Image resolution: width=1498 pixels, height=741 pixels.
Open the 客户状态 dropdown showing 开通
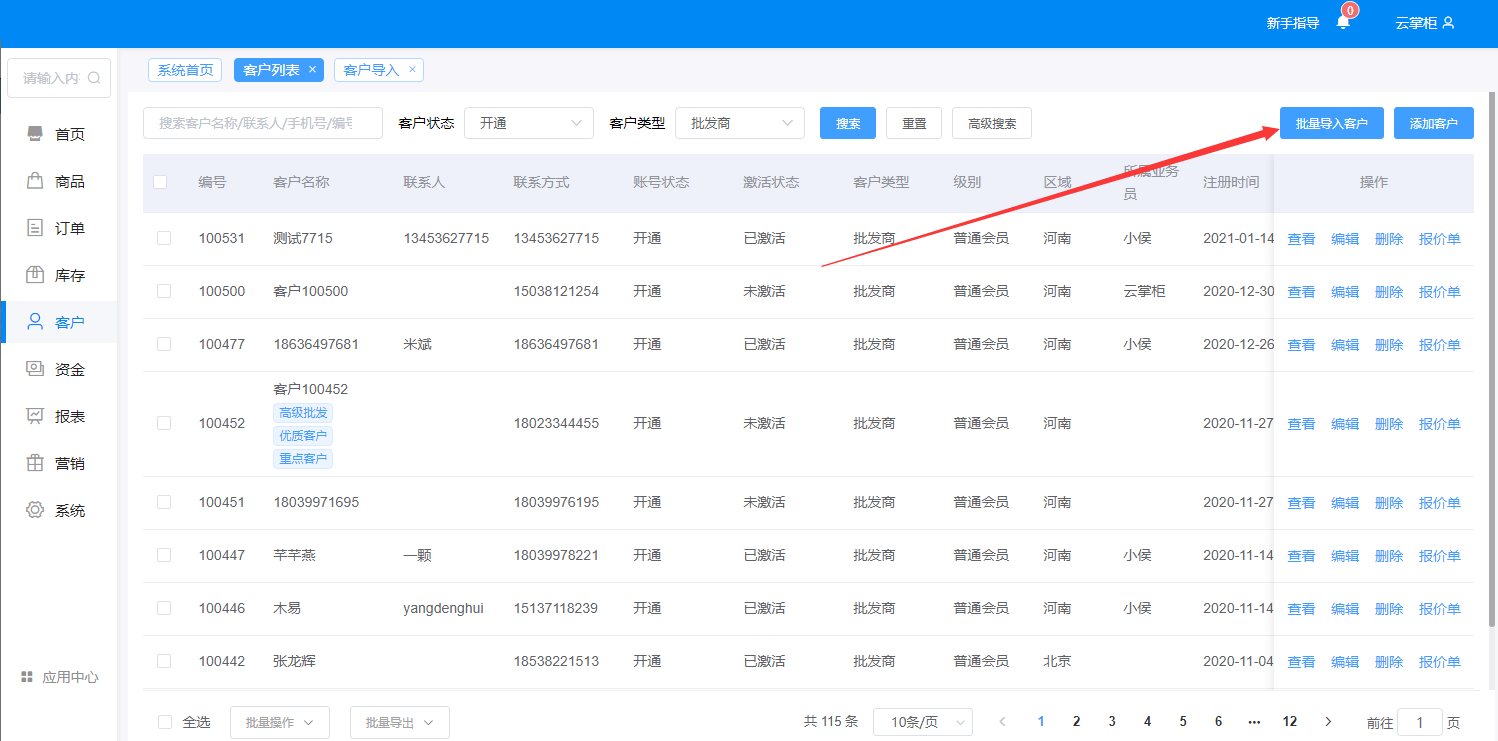[529, 123]
